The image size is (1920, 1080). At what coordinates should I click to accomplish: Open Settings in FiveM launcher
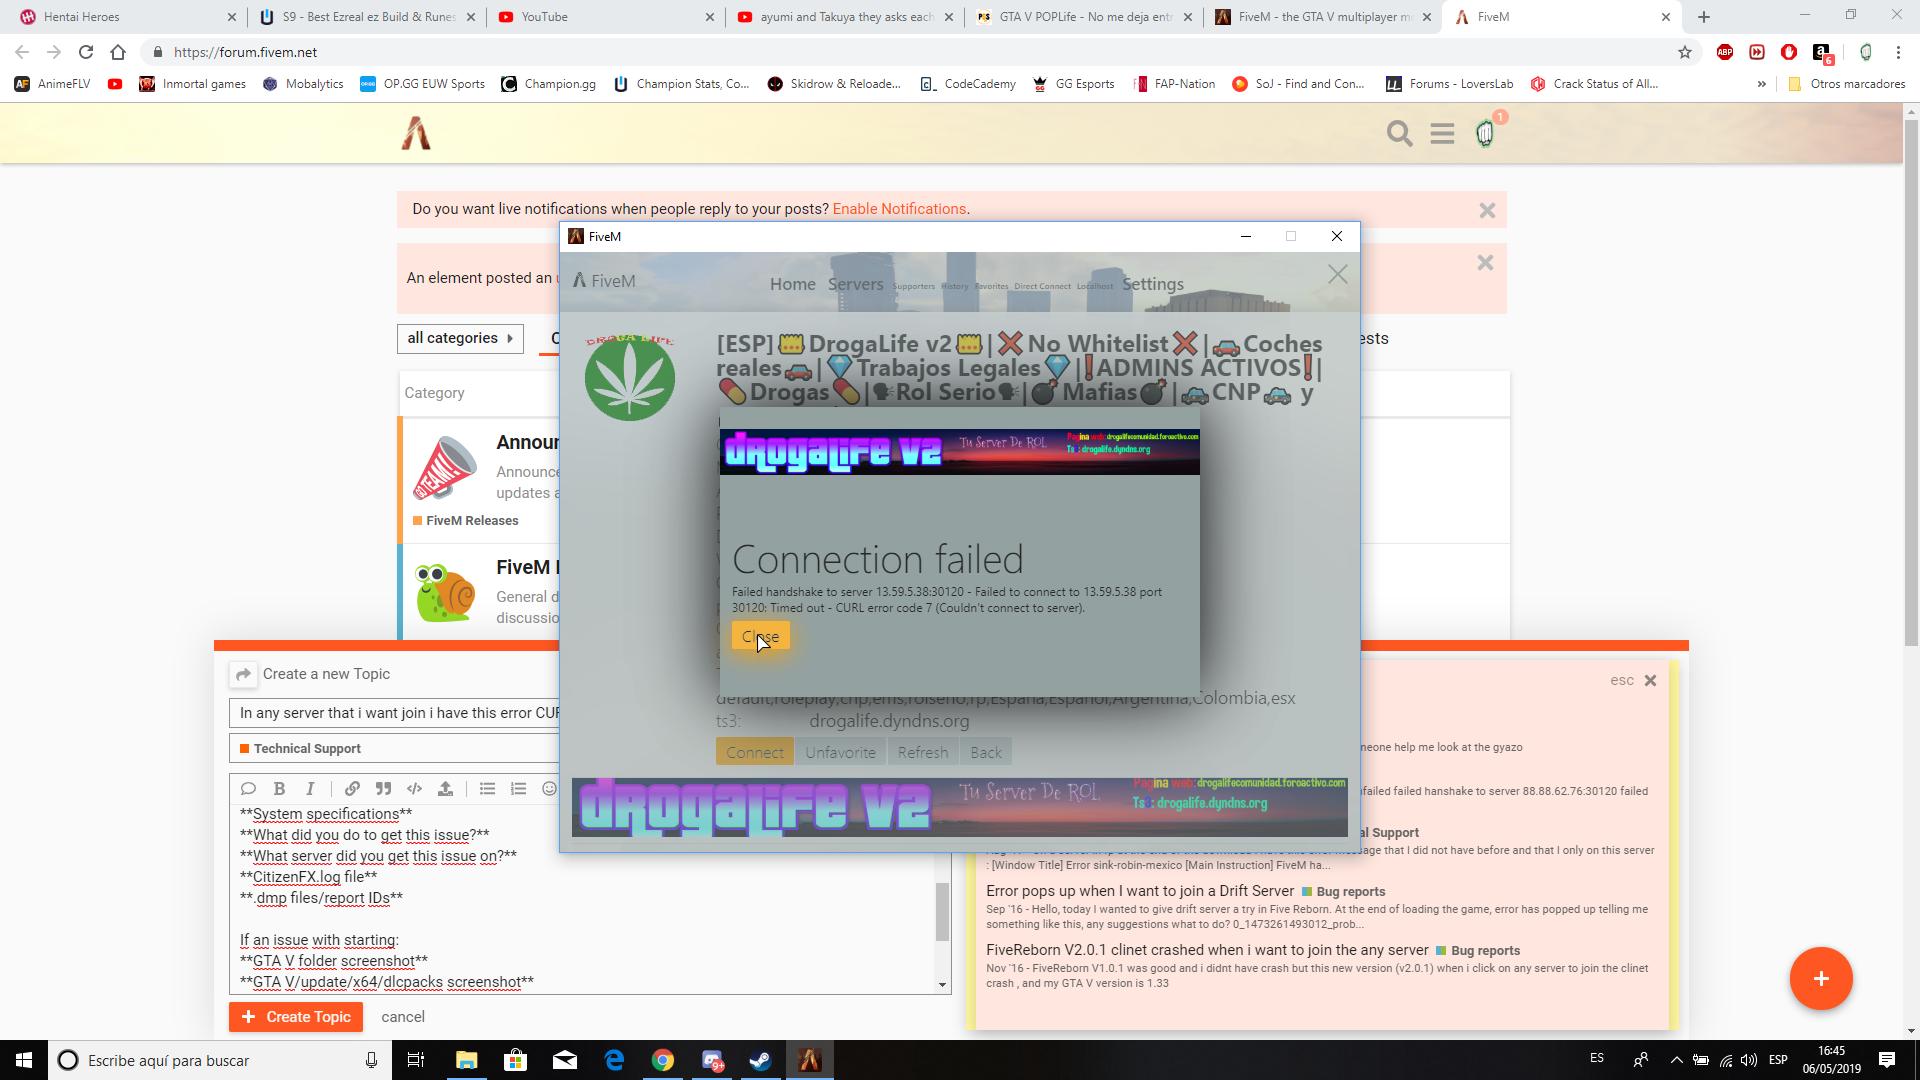pos(1153,284)
